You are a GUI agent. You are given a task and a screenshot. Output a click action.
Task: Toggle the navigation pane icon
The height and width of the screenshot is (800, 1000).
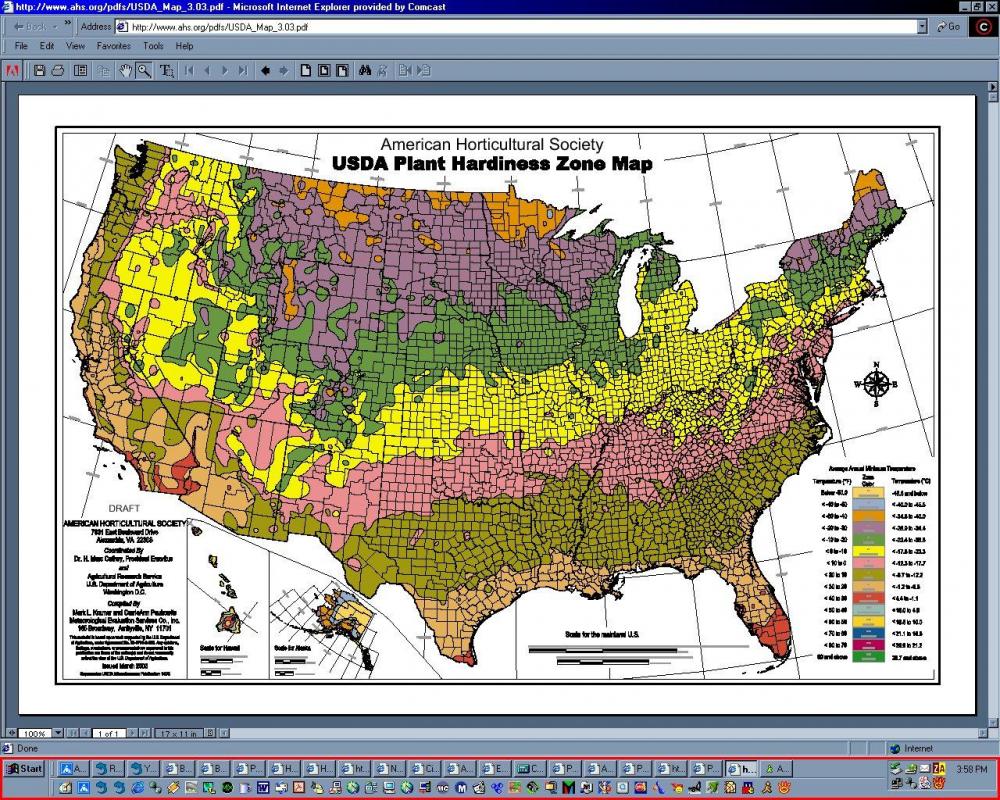(81, 70)
